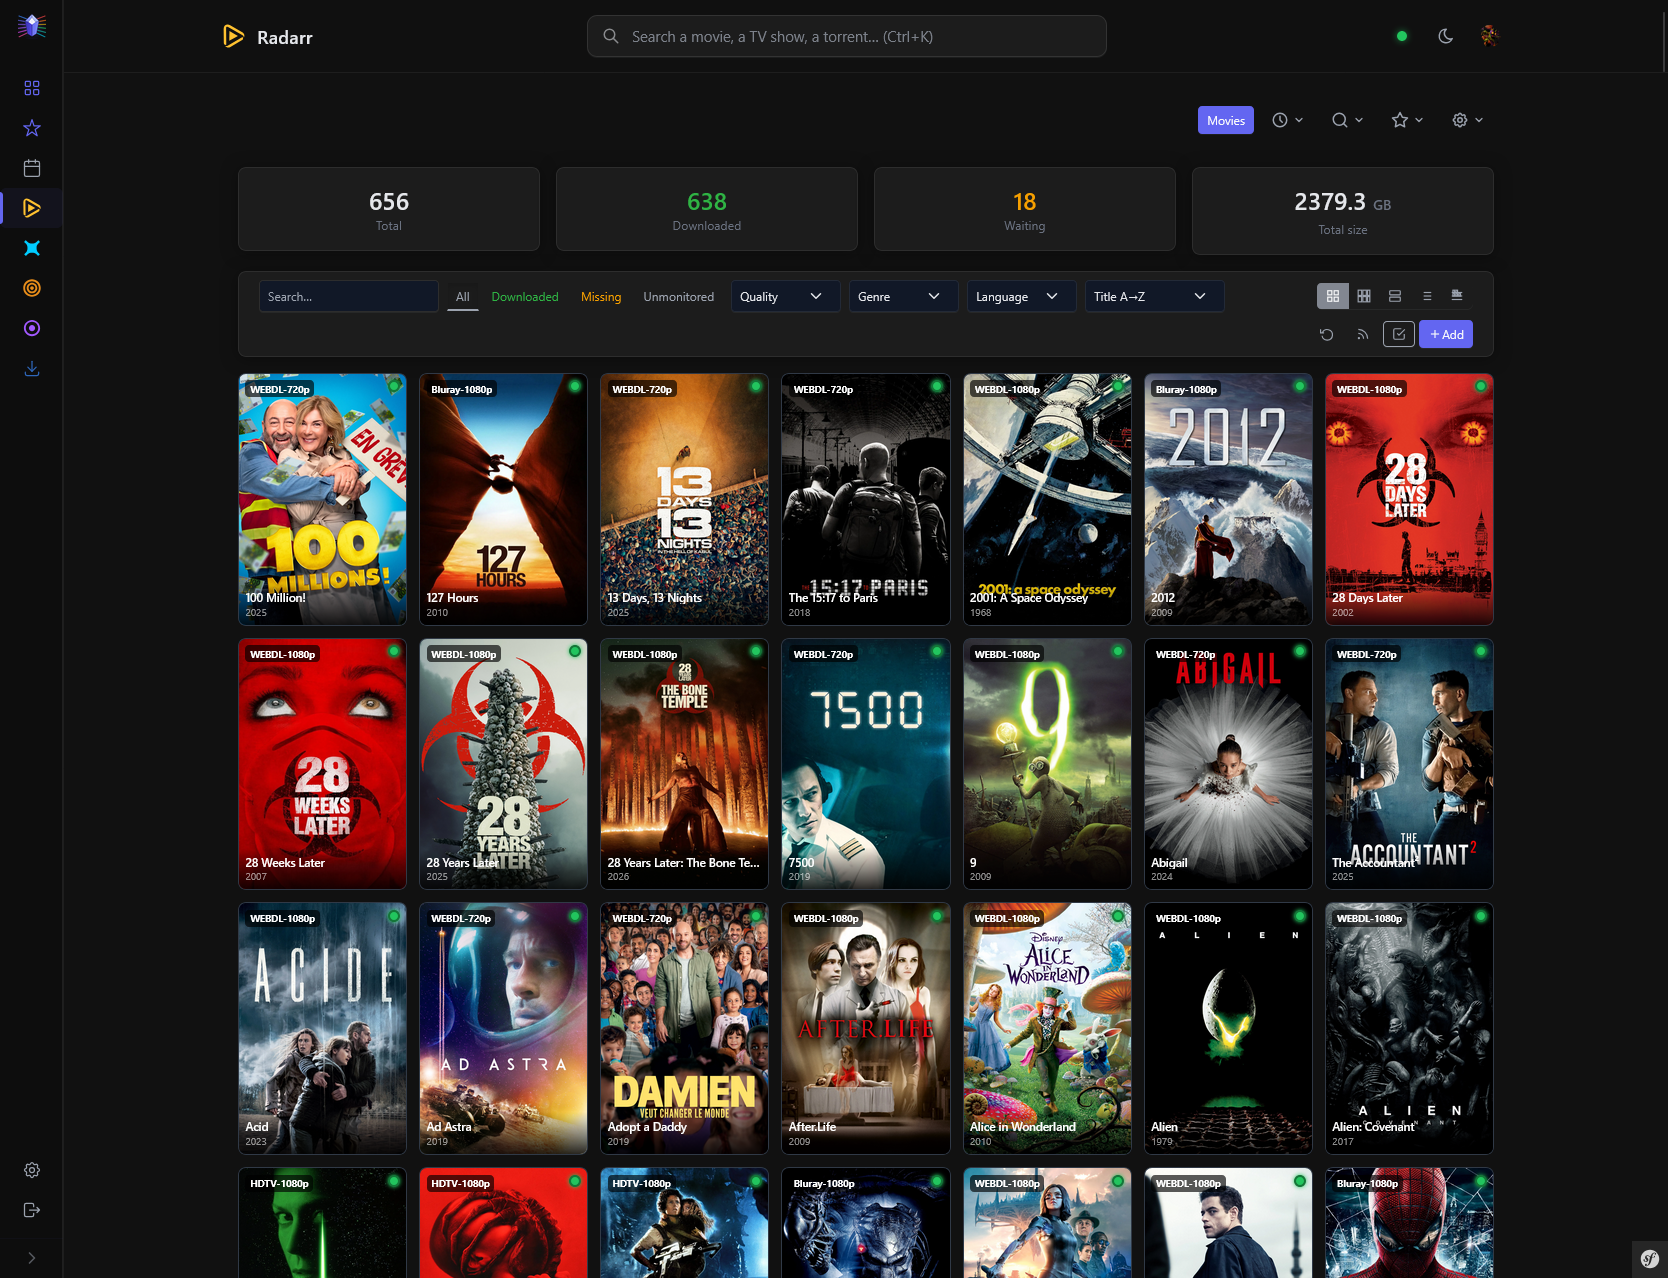Screen dimensions: 1668x1278
Task: Toggle monitored dot on Abigail poster
Action: 1300,651
